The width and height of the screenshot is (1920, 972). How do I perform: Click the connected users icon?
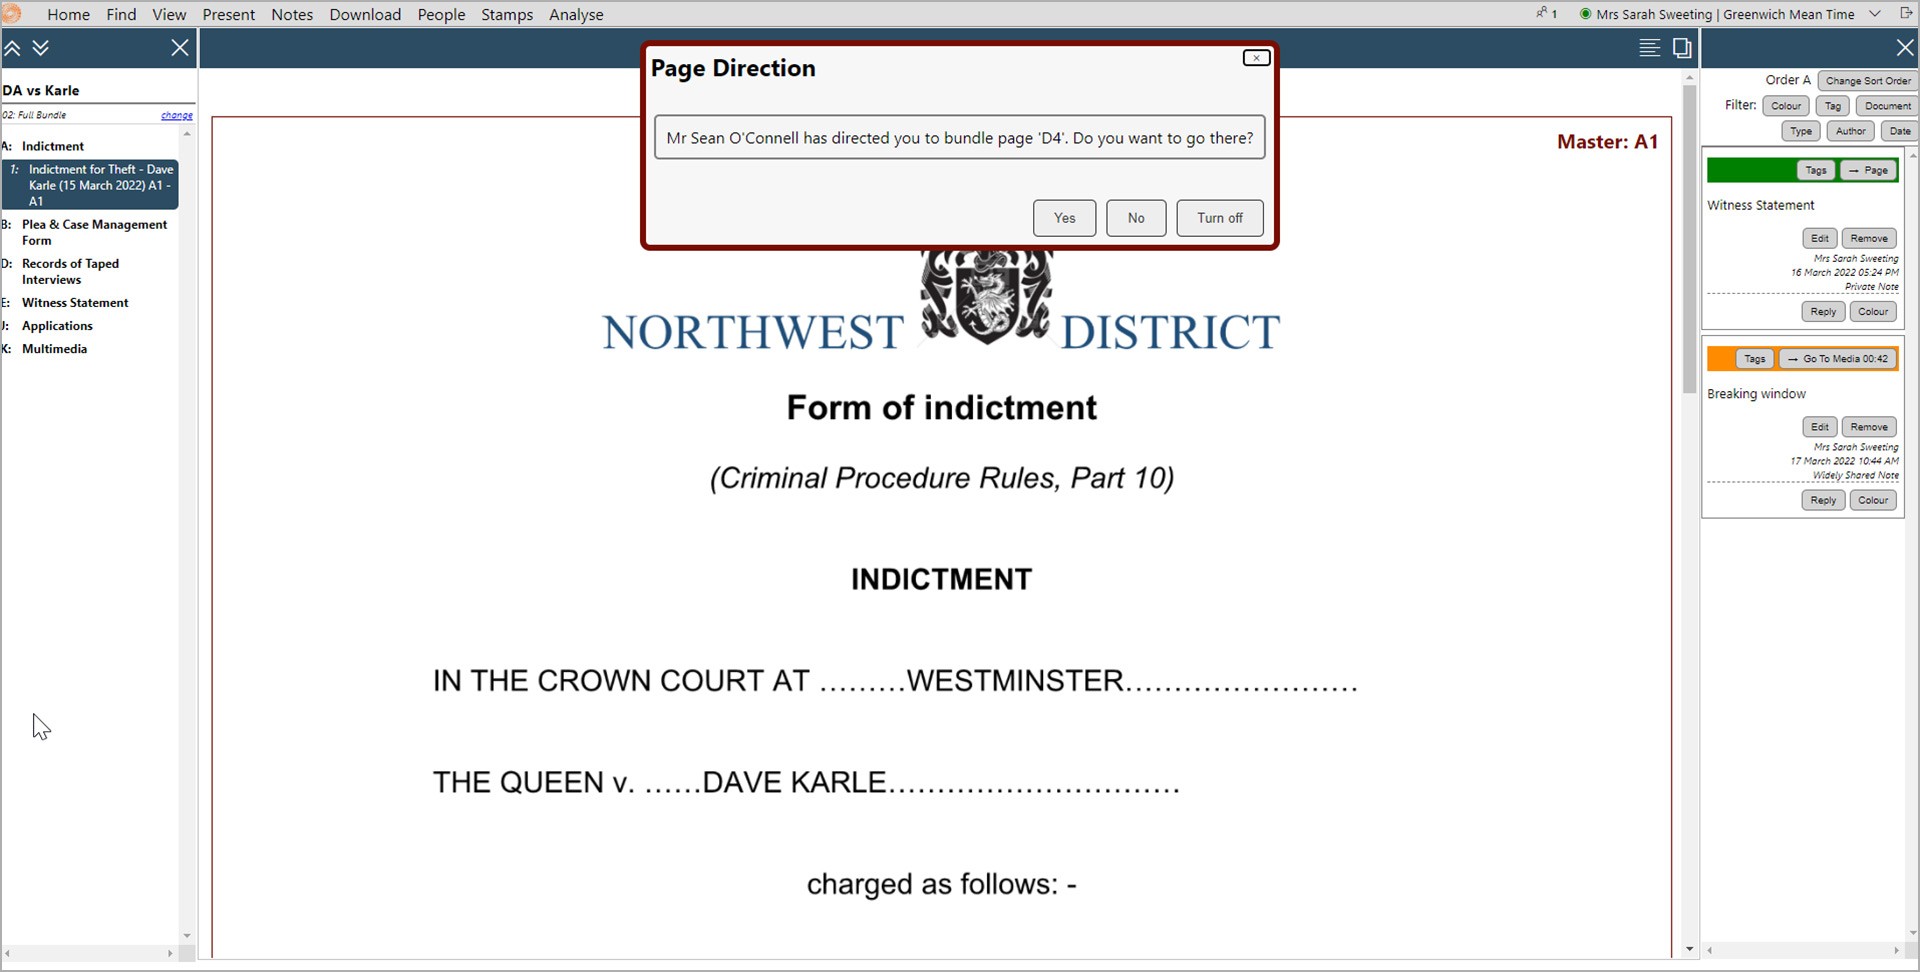[x=1545, y=14]
